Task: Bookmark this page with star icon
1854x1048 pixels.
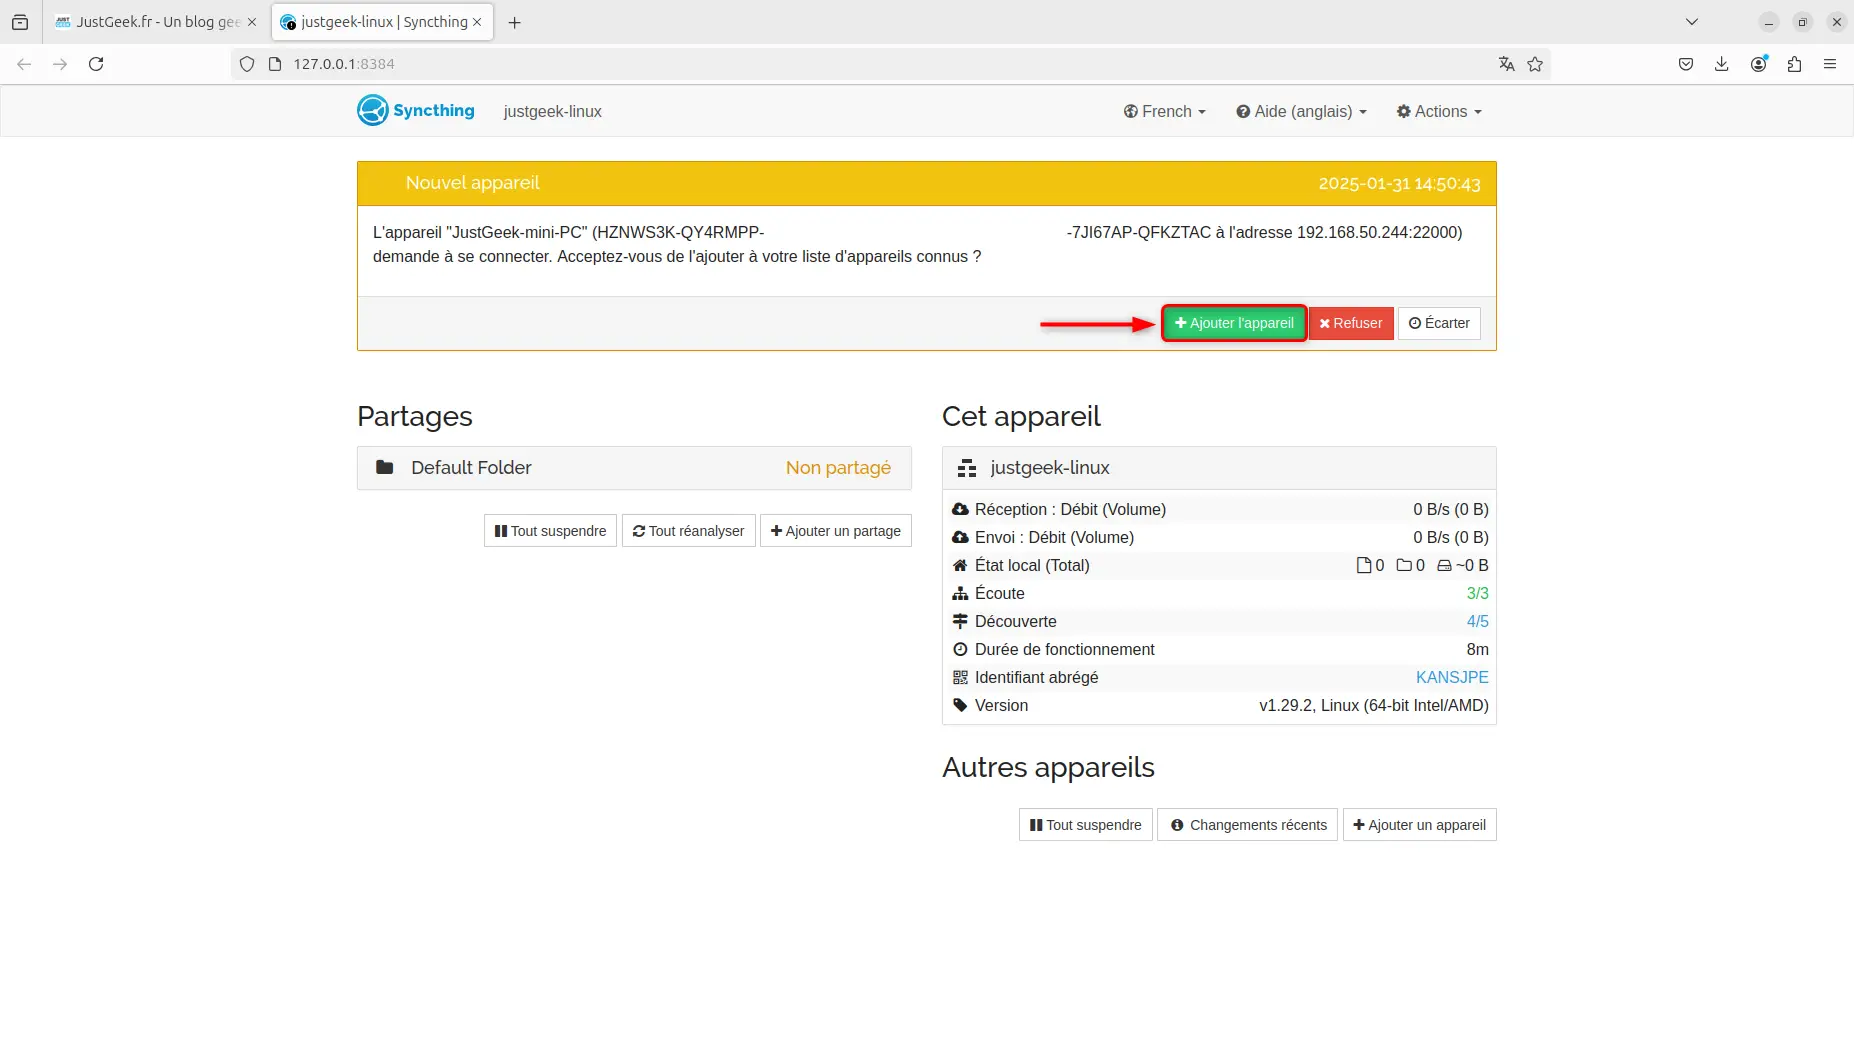Action: (1535, 64)
